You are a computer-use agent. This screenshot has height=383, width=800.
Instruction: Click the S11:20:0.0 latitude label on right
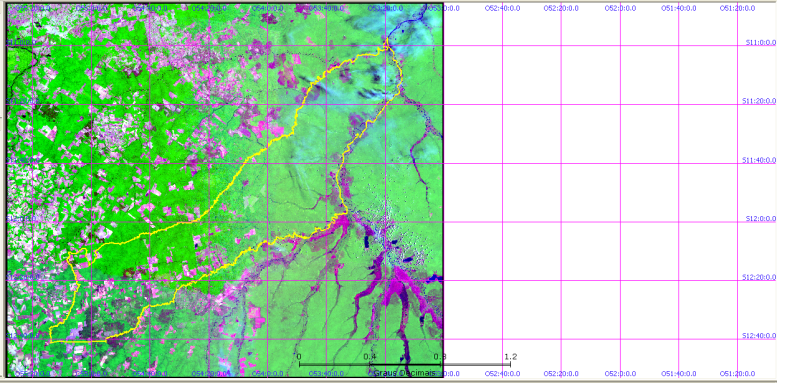pyautogui.click(x=759, y=101)
